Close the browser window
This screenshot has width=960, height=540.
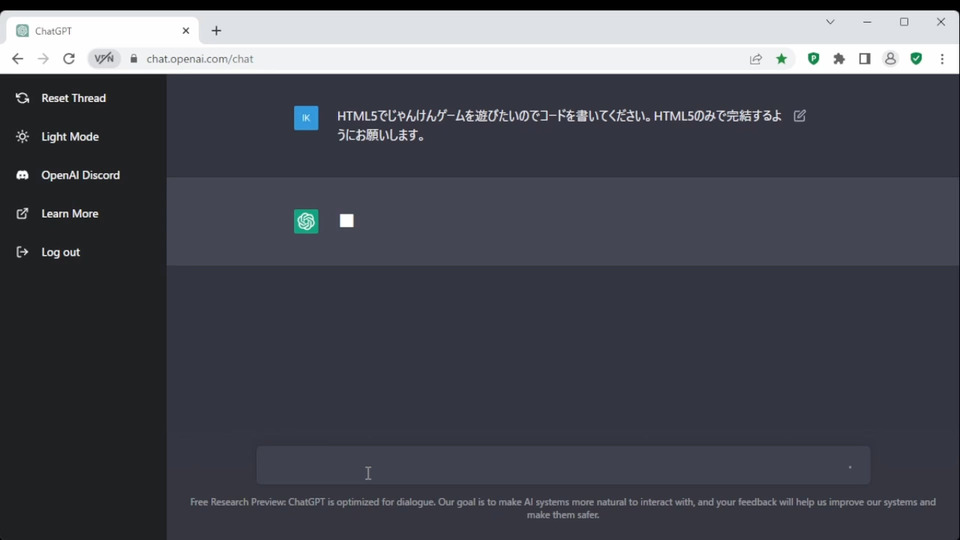click(x=941, y=22)
